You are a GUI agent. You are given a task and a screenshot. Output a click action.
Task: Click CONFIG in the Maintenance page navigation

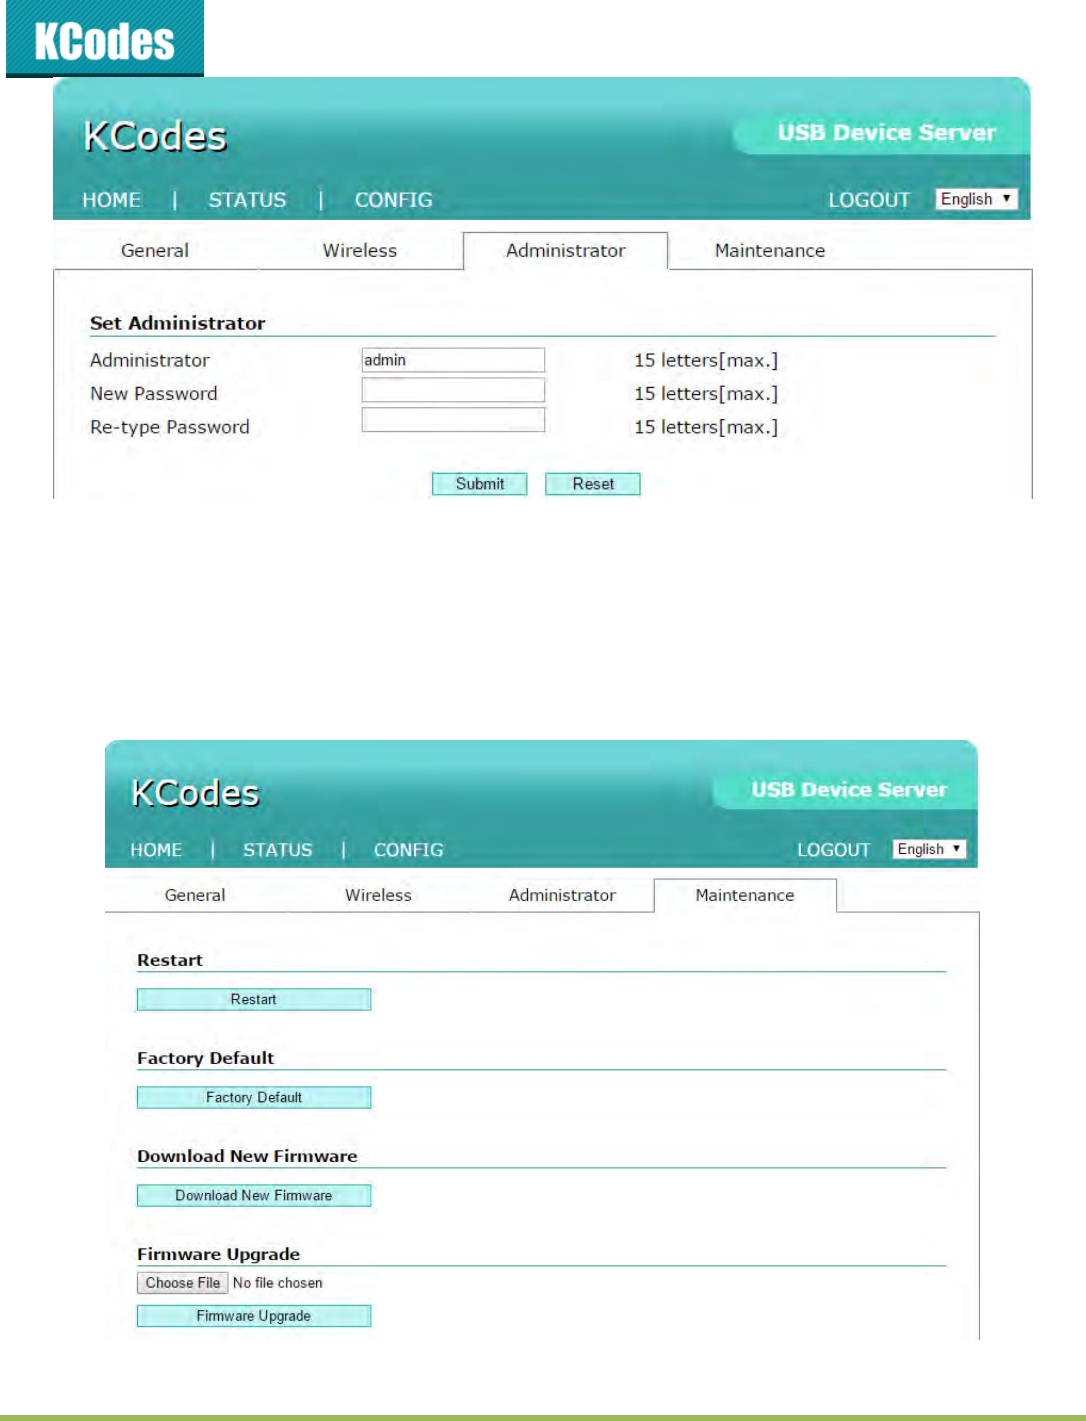[x=408, y=850]
